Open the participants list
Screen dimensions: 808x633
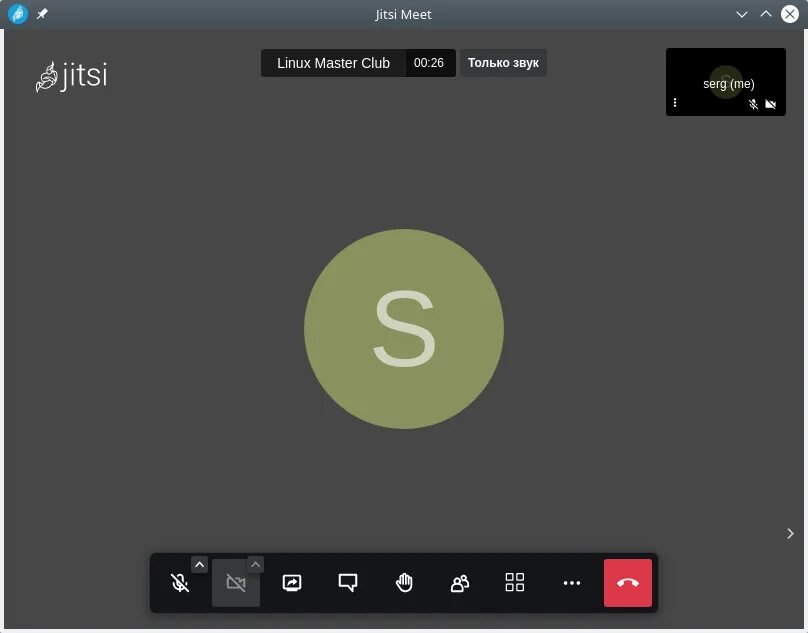(x=460, y=583)
